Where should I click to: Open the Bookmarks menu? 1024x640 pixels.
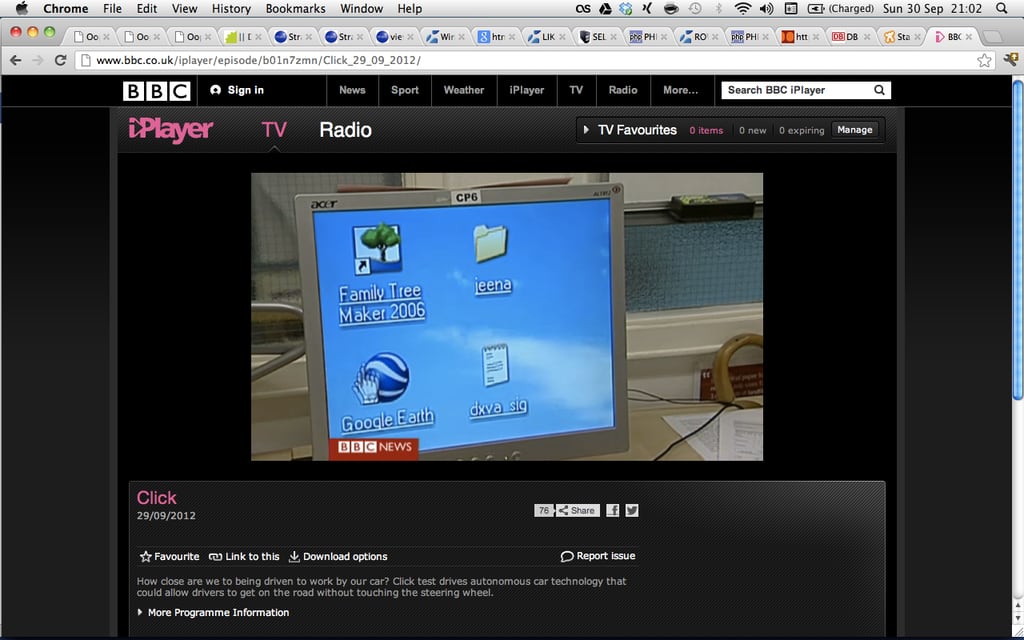tap(295, 8)
